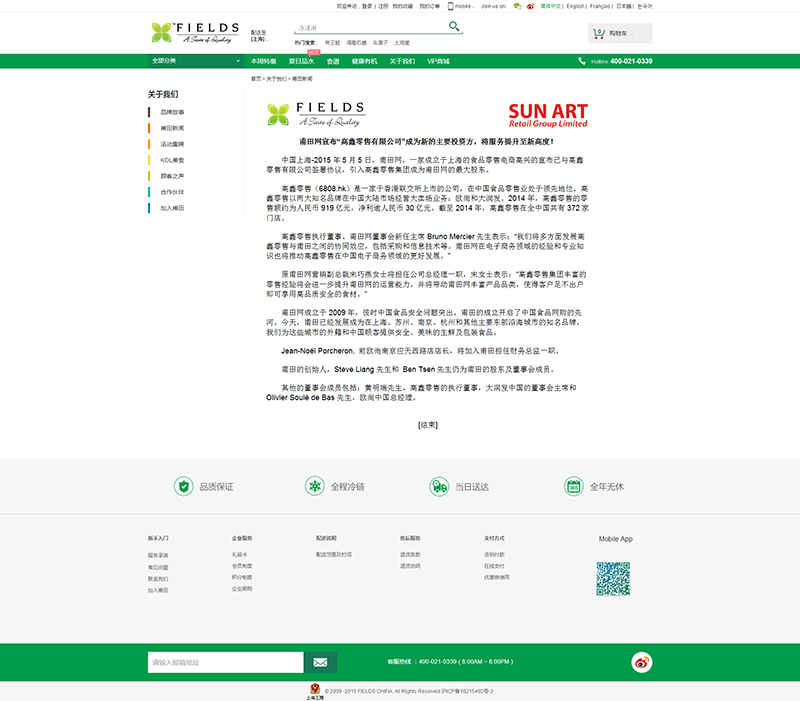Click the 365 calendar icon
800x701 pixels.
(x=573, y=486)
